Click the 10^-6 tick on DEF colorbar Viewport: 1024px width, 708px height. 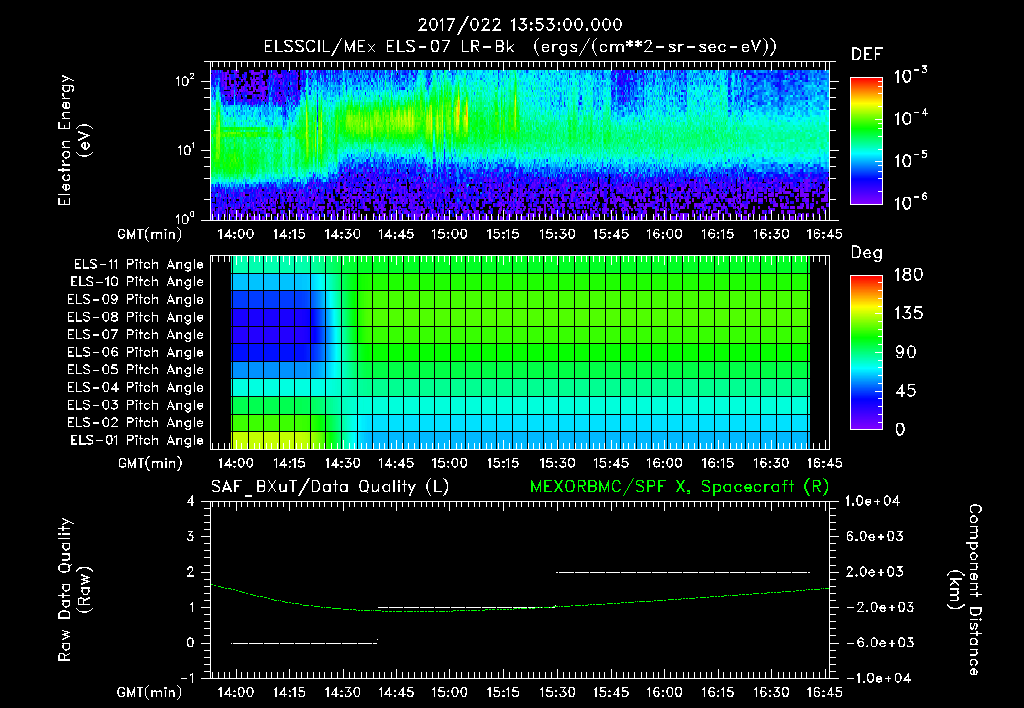[910, 202]
